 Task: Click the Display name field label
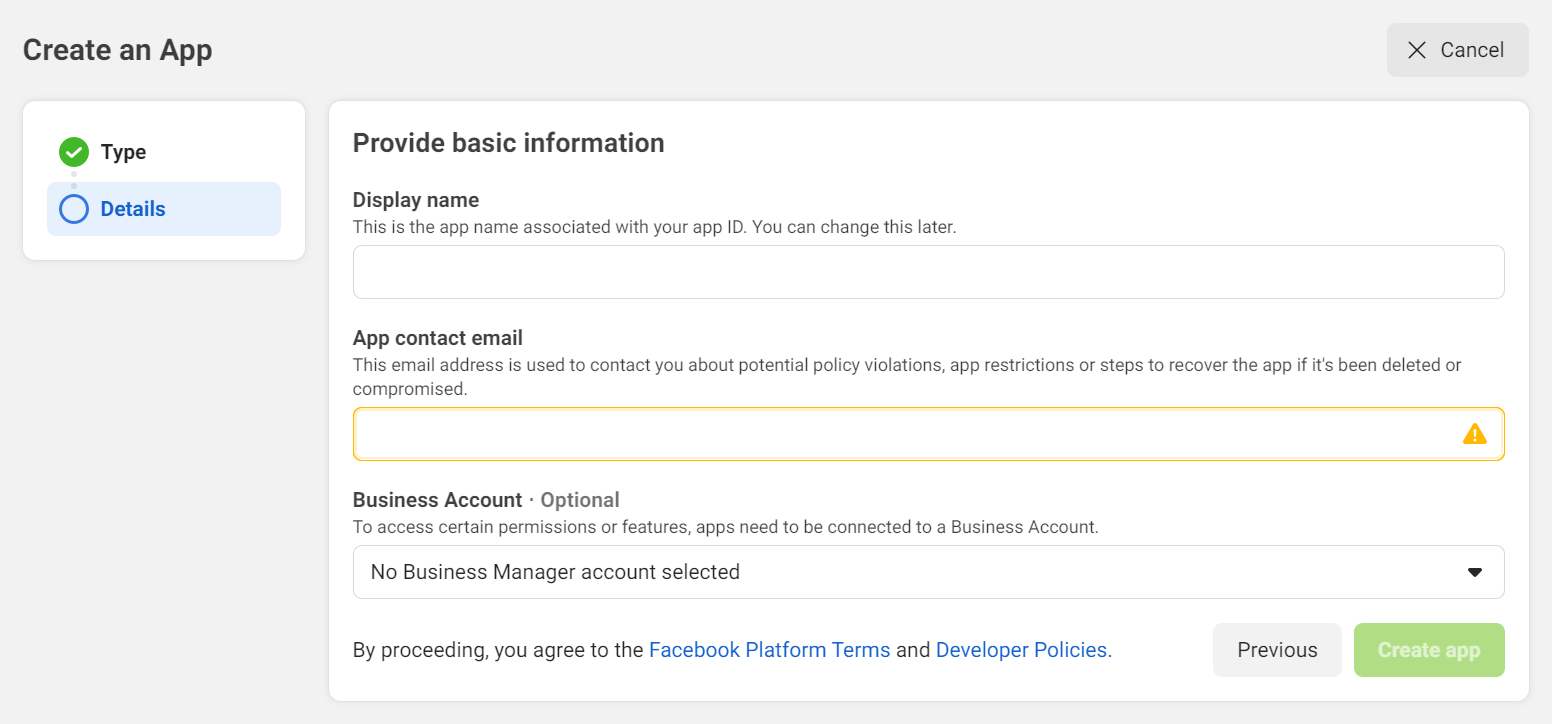click(416, 200)
